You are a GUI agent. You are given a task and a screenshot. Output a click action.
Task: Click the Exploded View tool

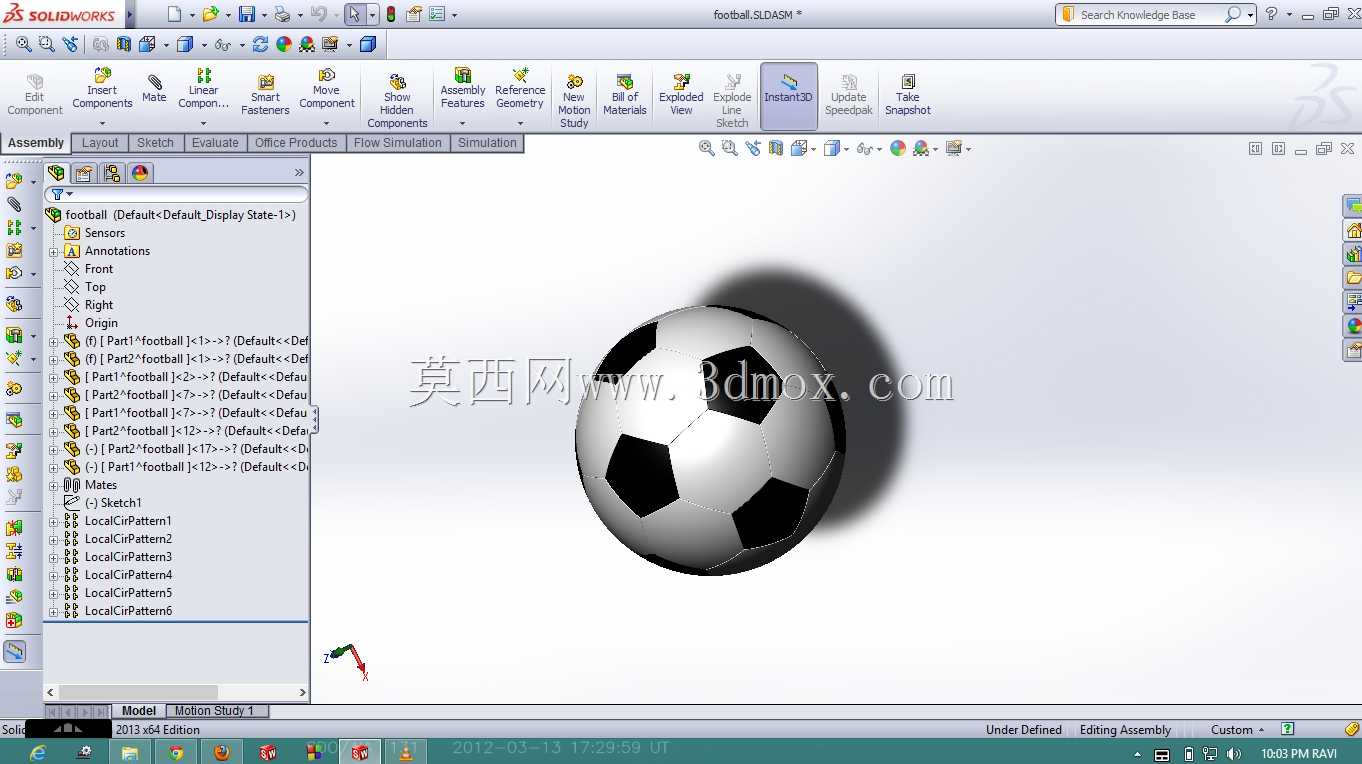(681, 95)
